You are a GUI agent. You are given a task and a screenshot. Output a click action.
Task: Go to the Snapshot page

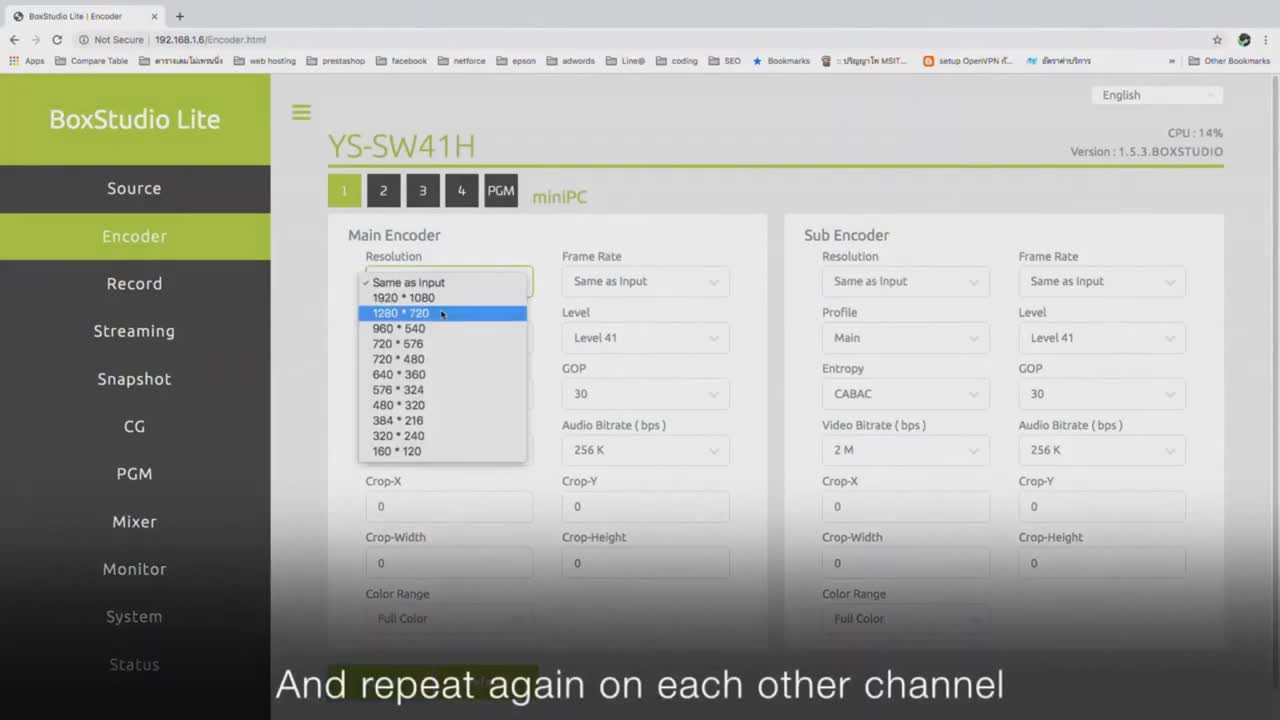coord(134,379)
